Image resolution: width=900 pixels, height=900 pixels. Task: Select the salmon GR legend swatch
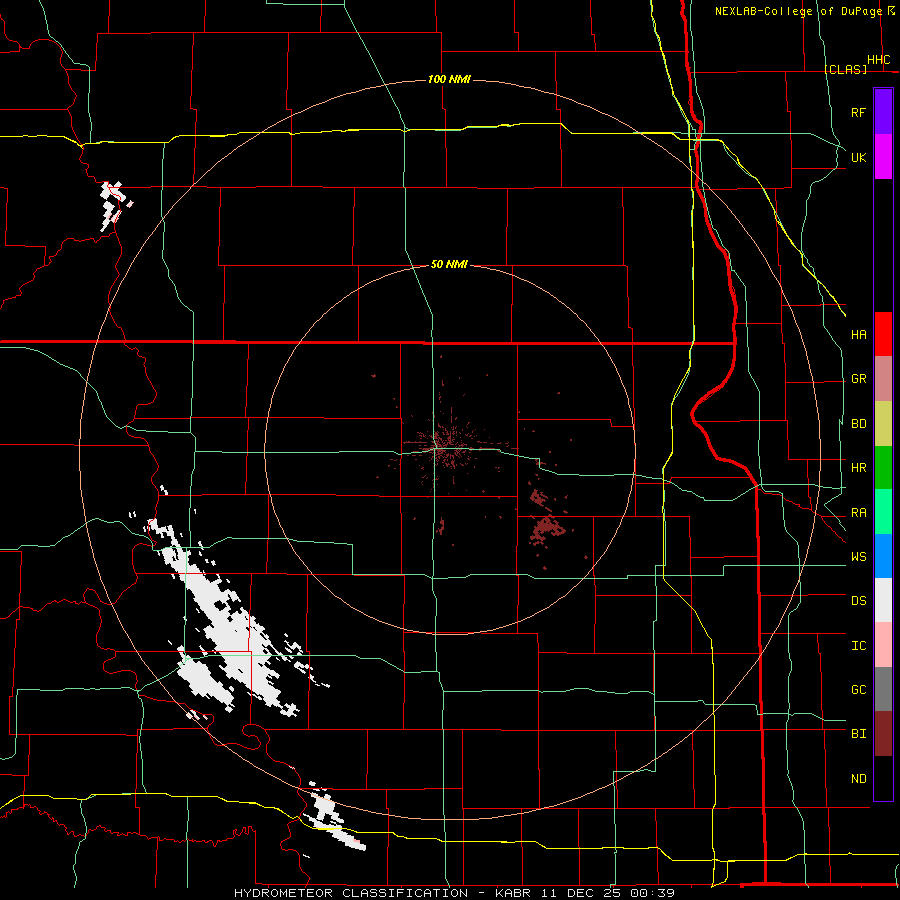click(883, 379)
